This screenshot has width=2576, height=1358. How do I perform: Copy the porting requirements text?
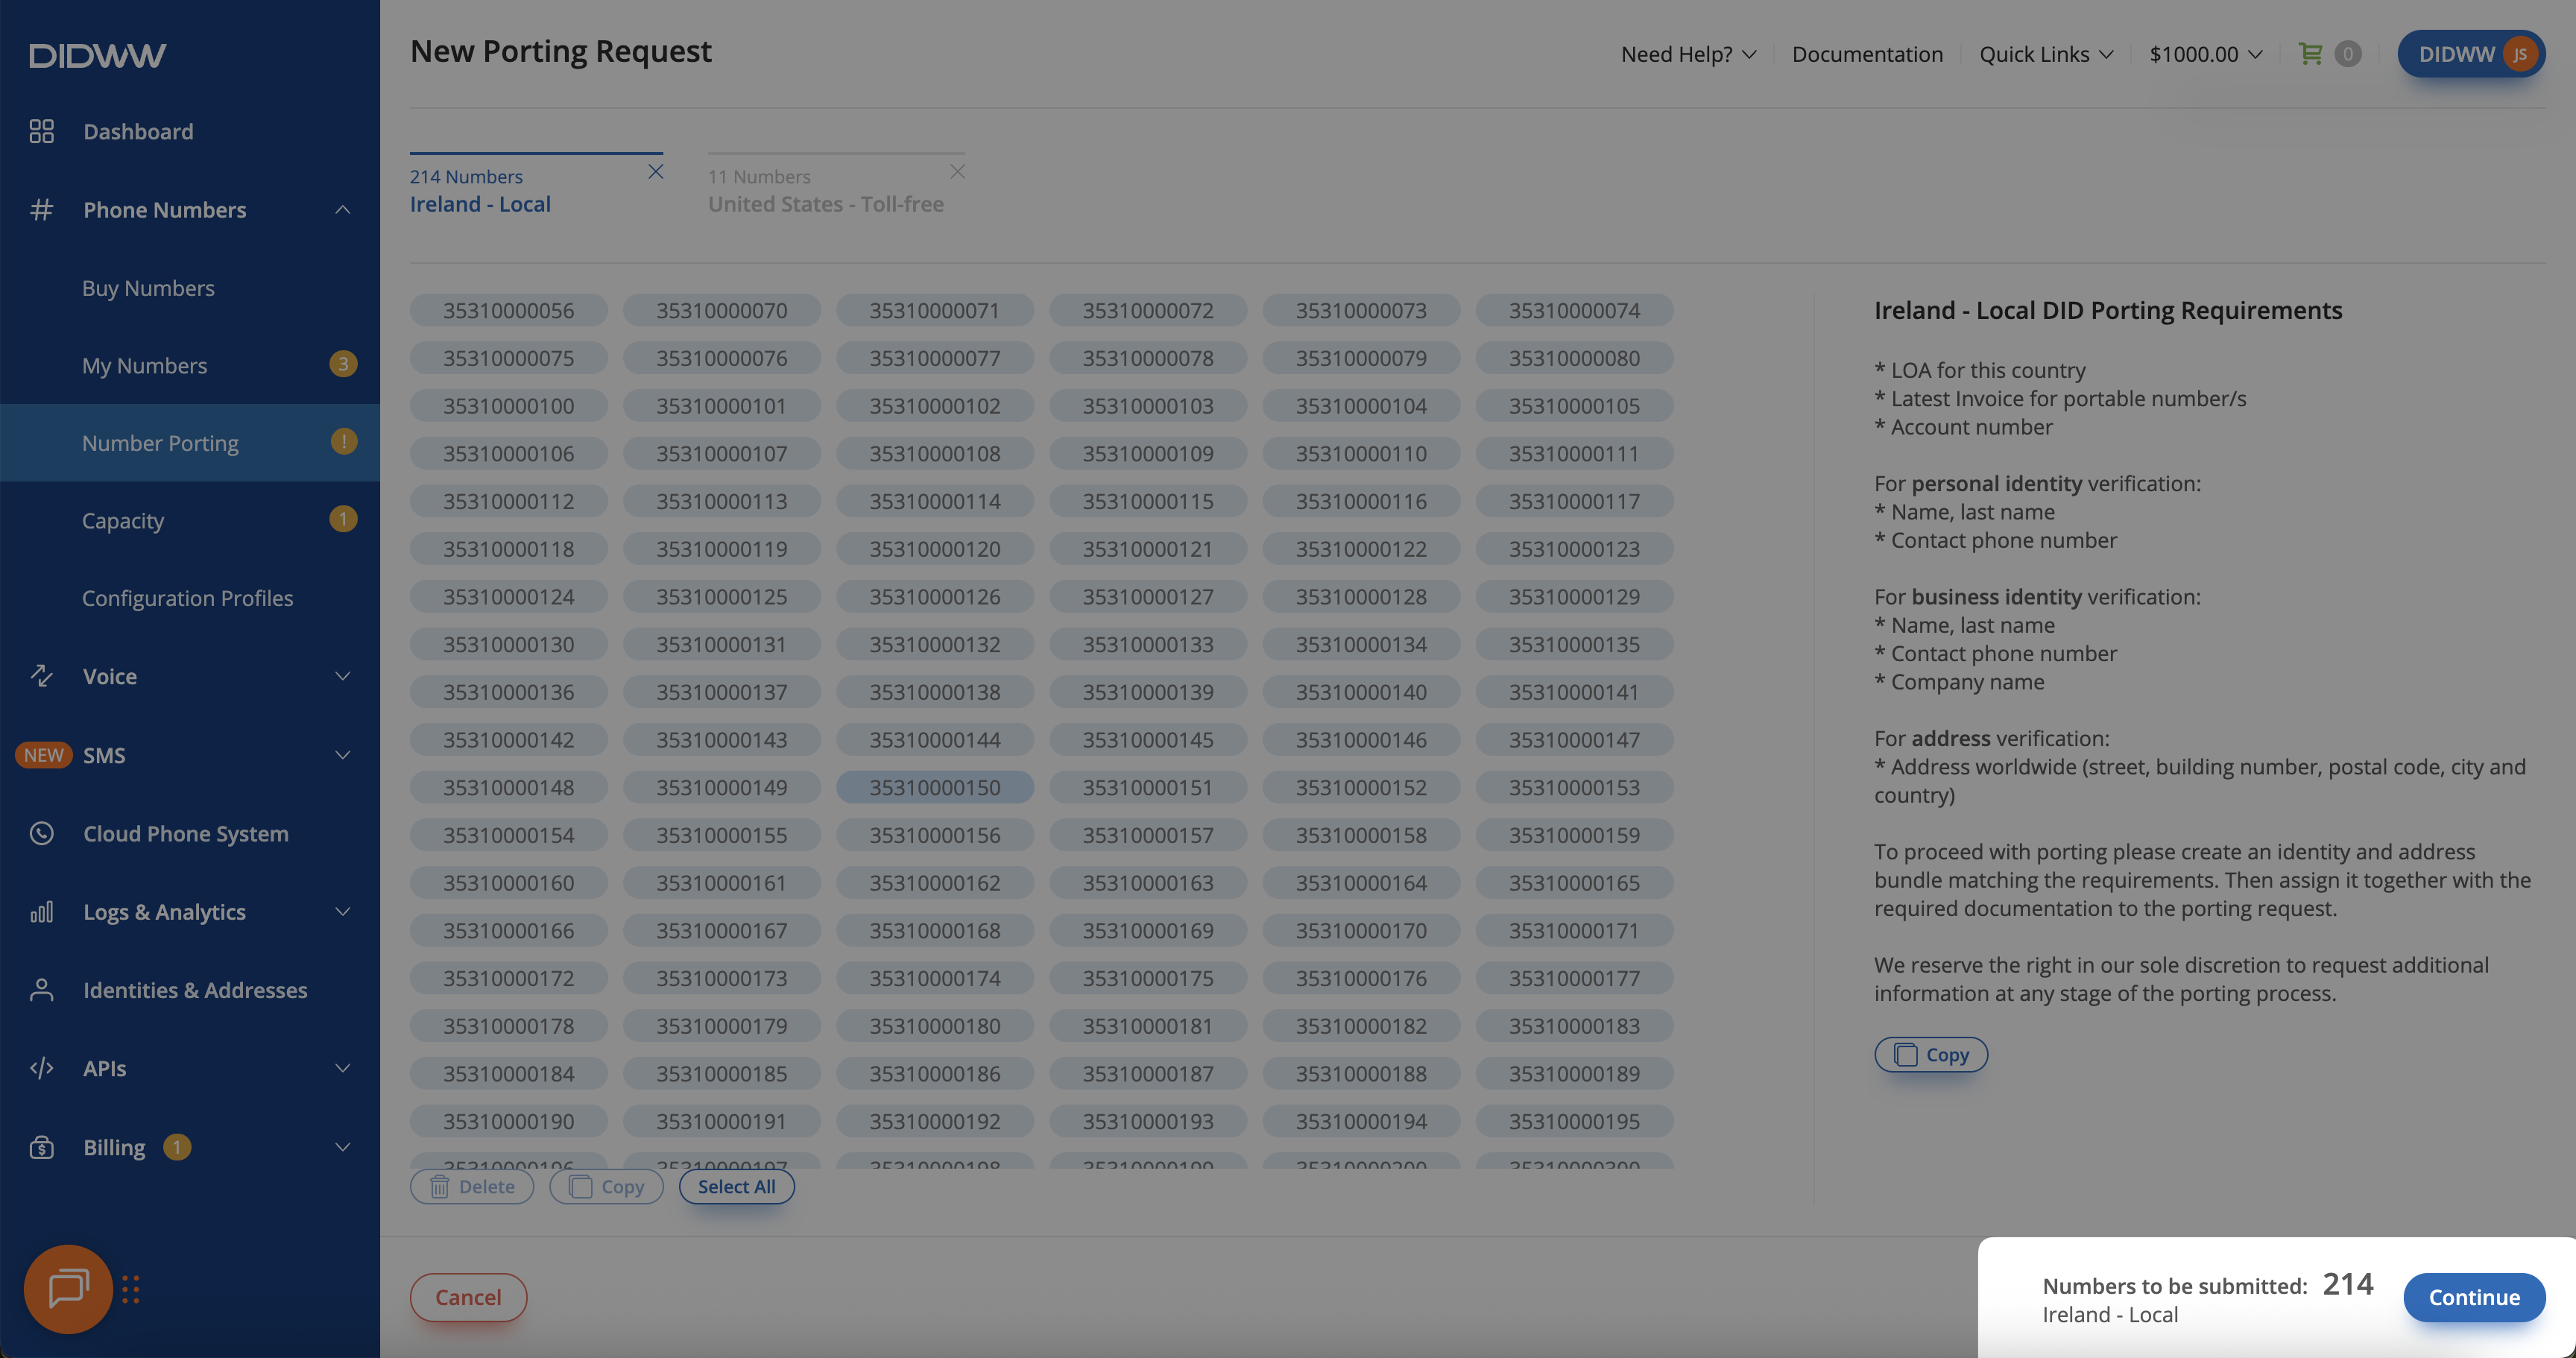pos(1930,1054)
